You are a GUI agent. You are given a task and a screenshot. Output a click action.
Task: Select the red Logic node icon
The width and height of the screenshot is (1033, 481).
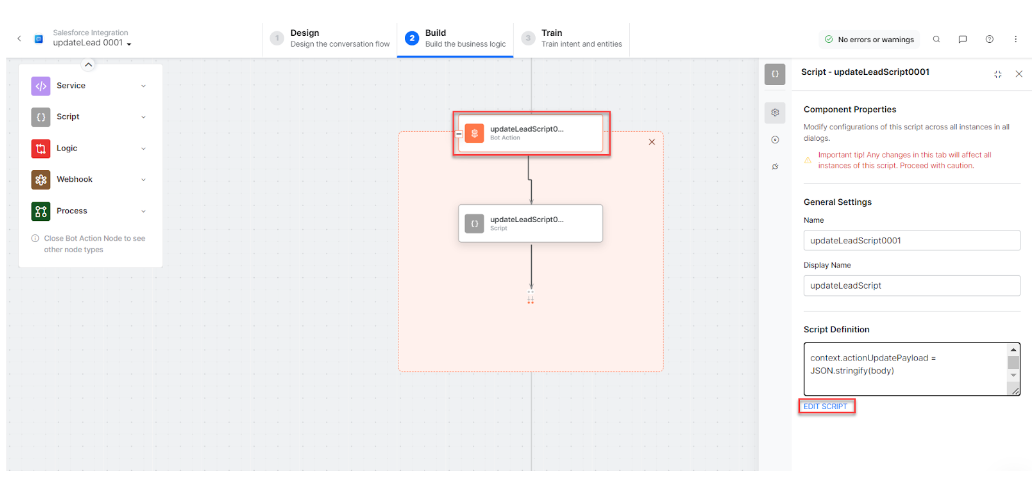pos(41,149)
